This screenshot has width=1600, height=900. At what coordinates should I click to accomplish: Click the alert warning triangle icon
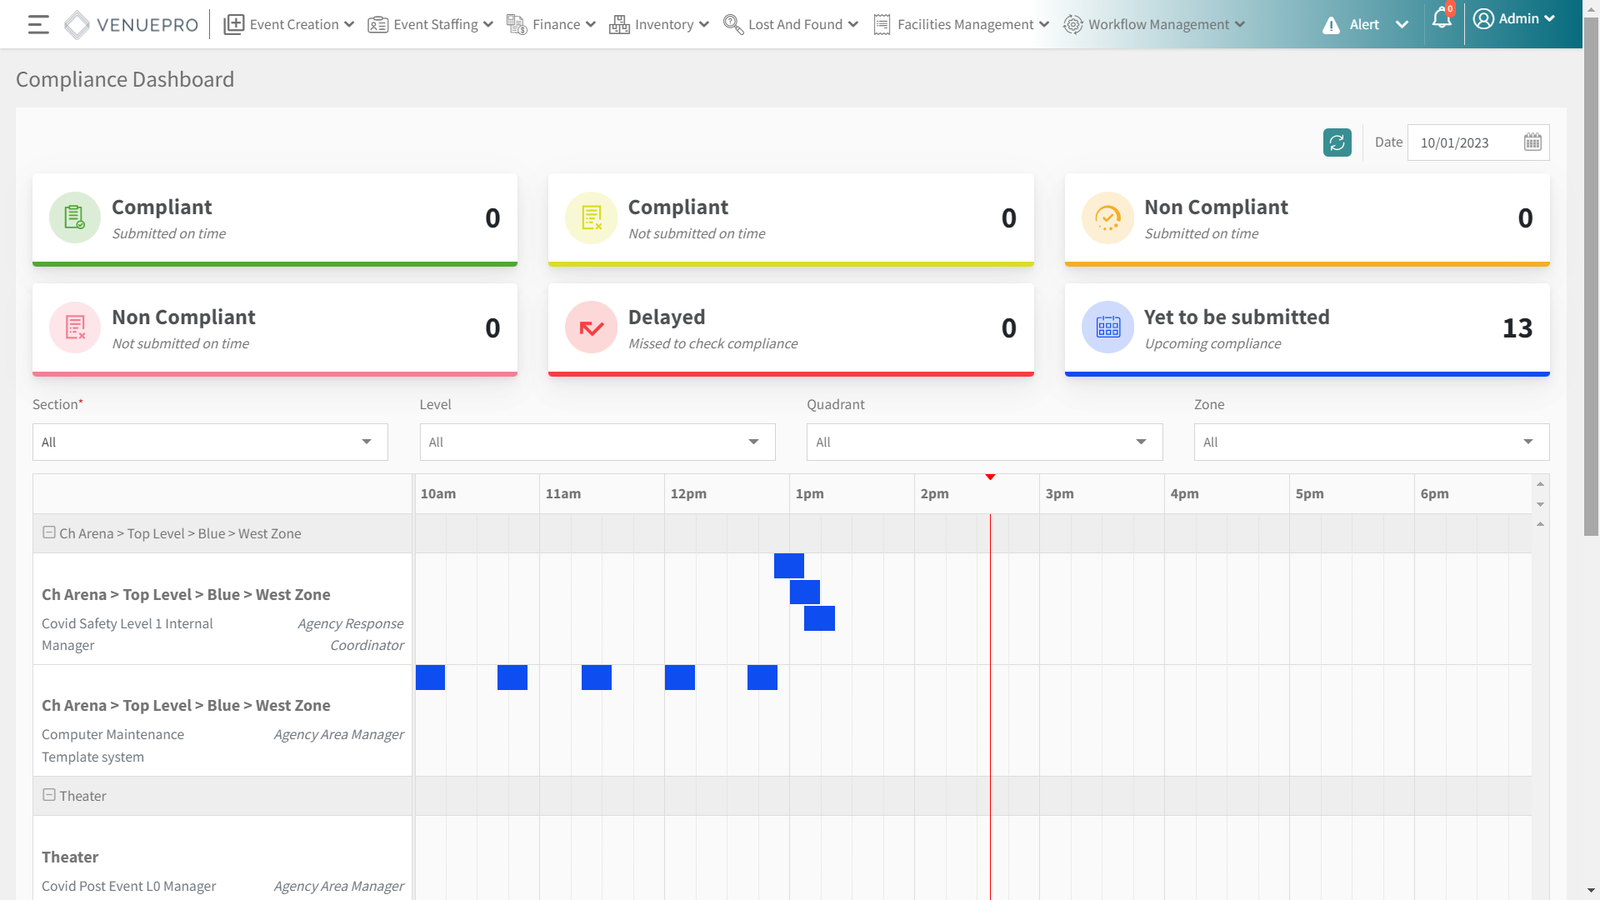coord(1331,25)
